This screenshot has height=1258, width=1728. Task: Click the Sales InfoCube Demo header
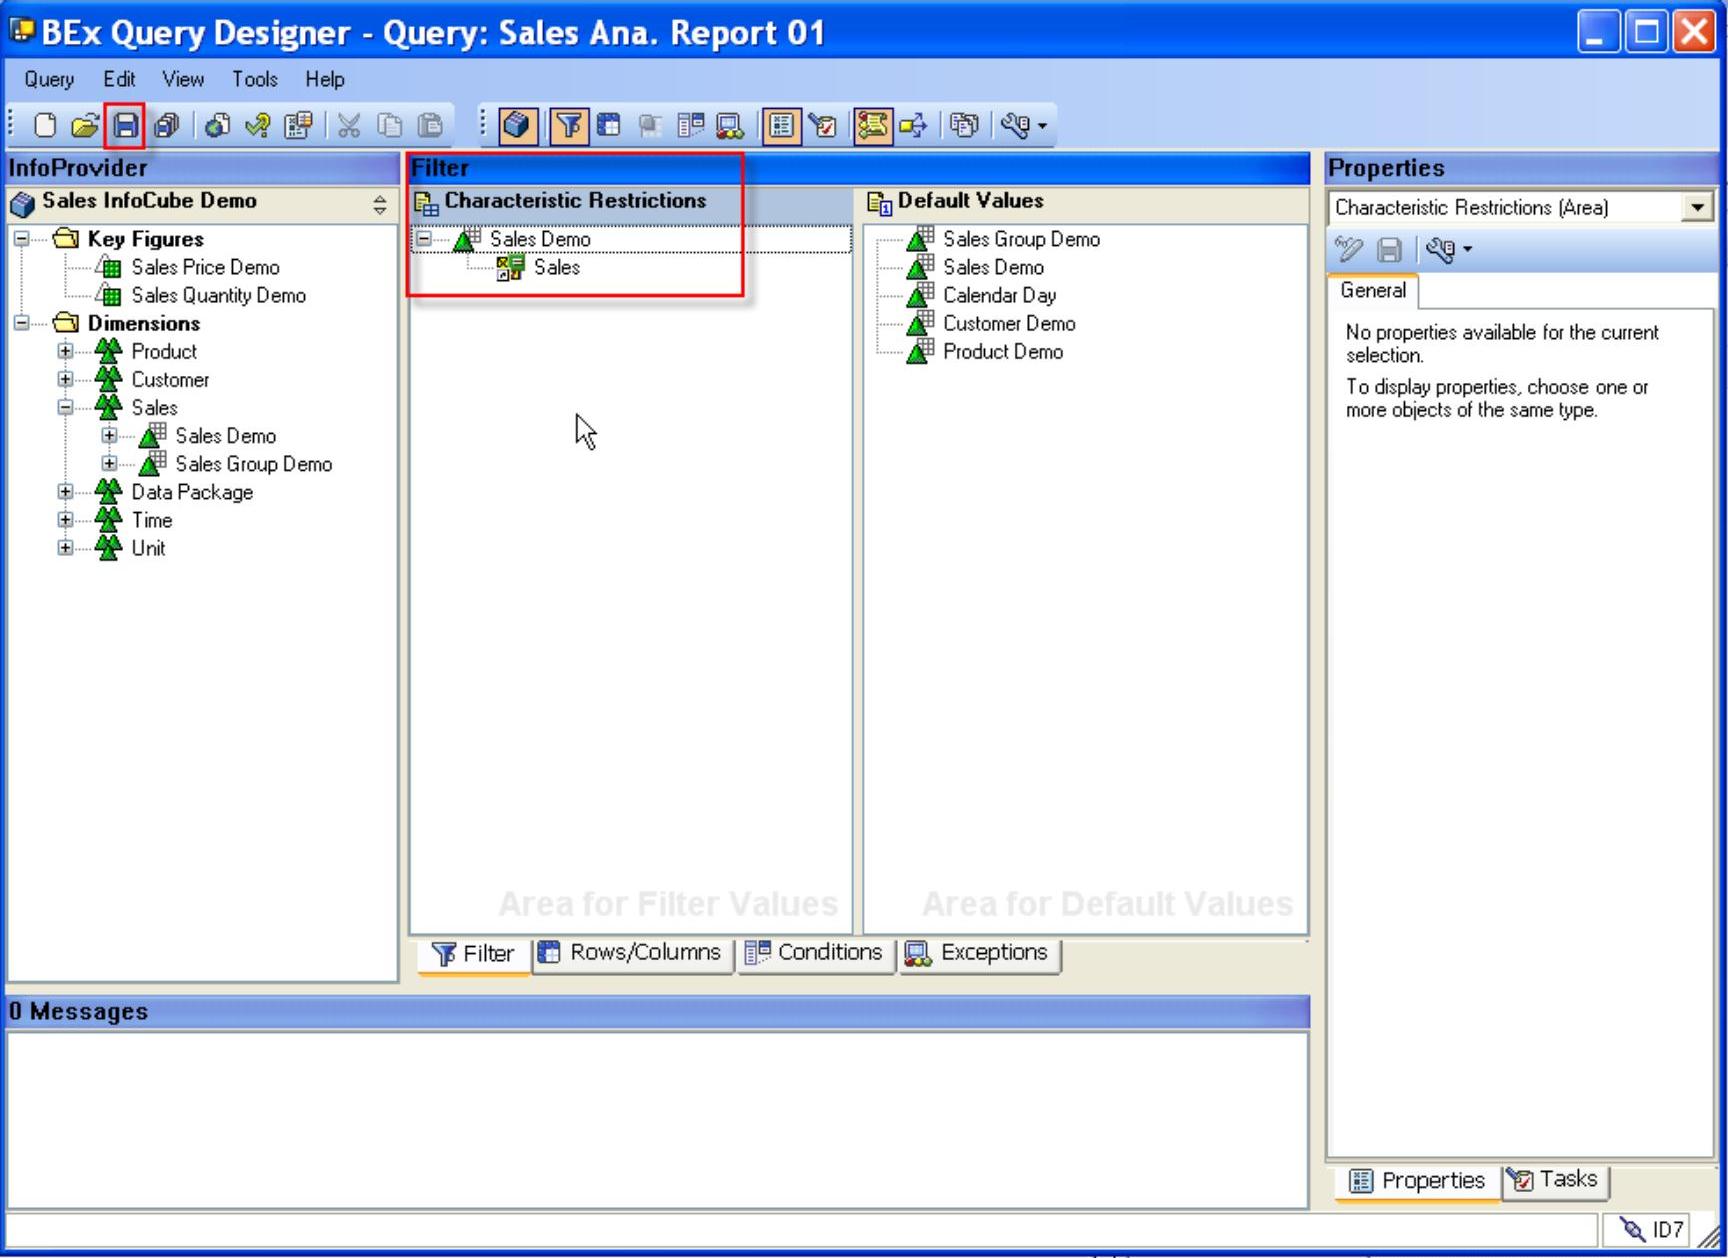[149, 201]
